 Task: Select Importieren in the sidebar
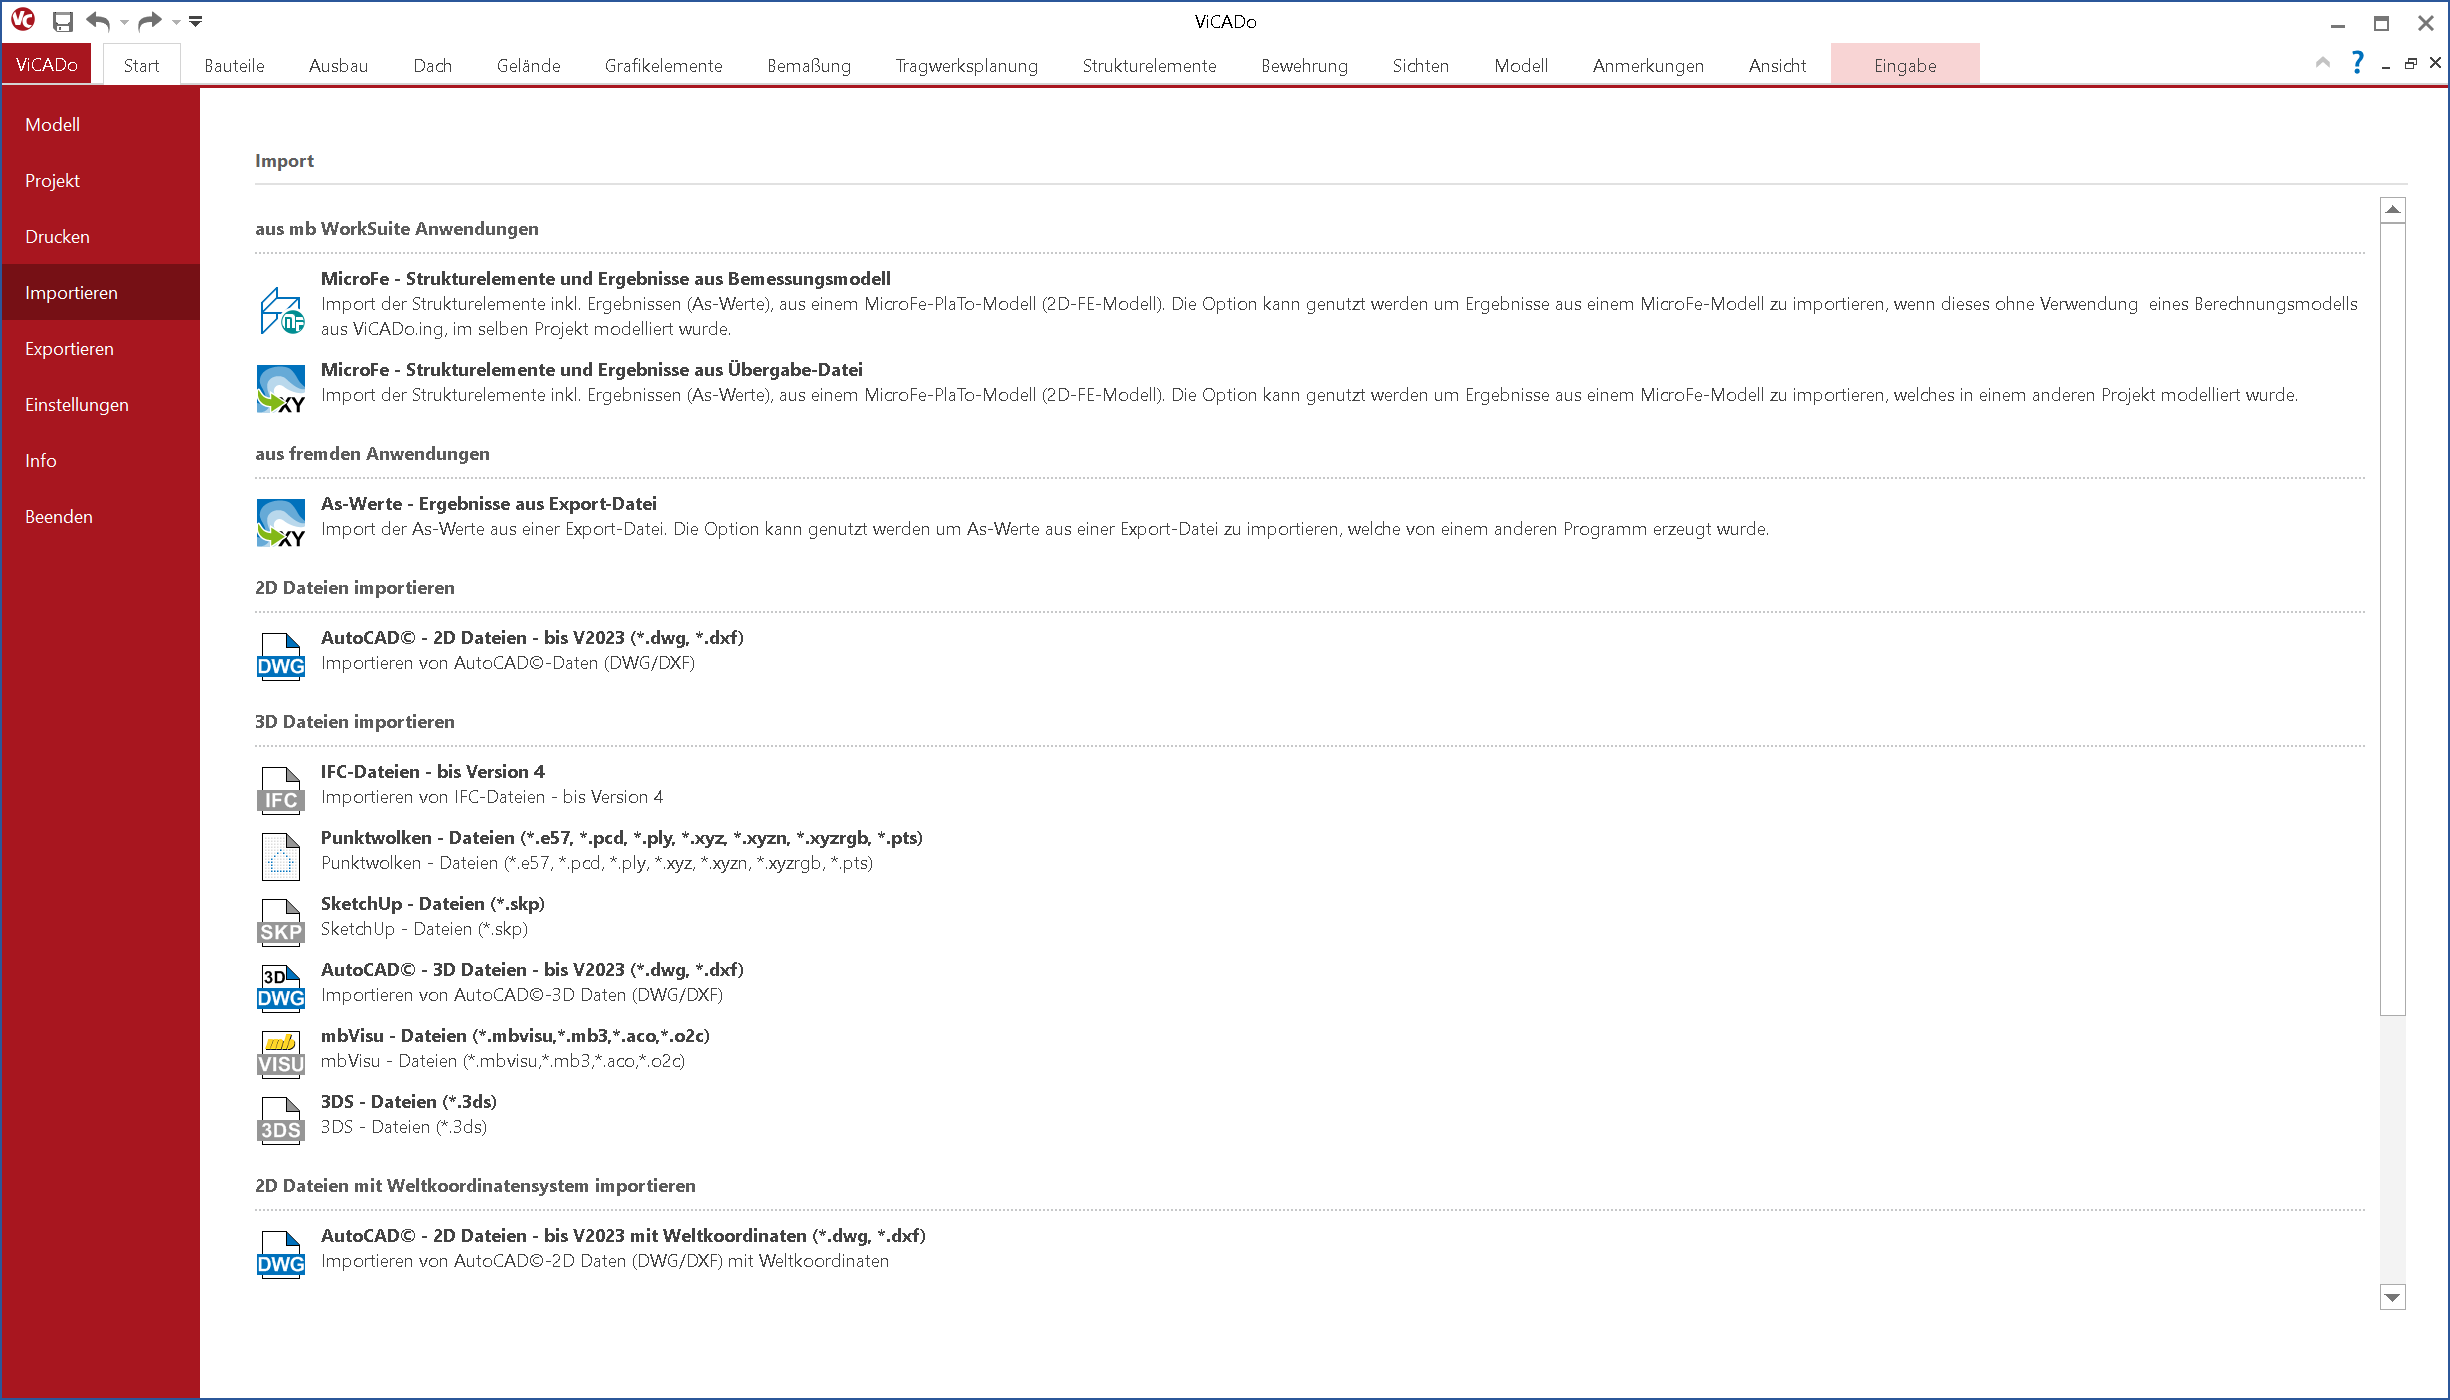click(100, 293)
